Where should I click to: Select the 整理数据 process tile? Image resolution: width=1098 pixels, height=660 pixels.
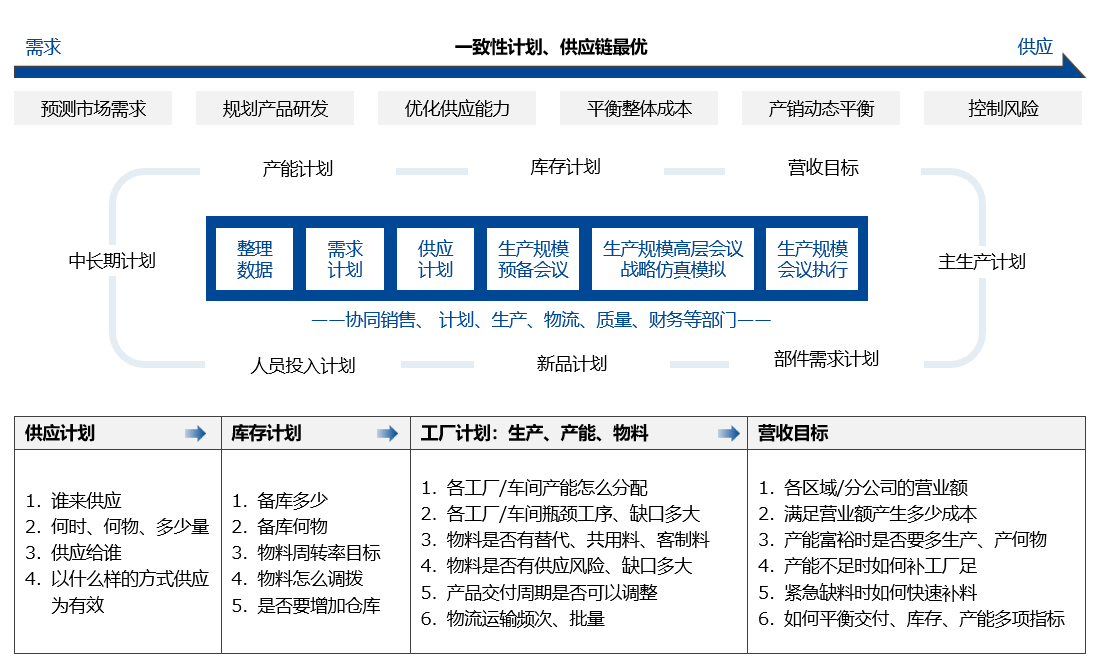253,258
